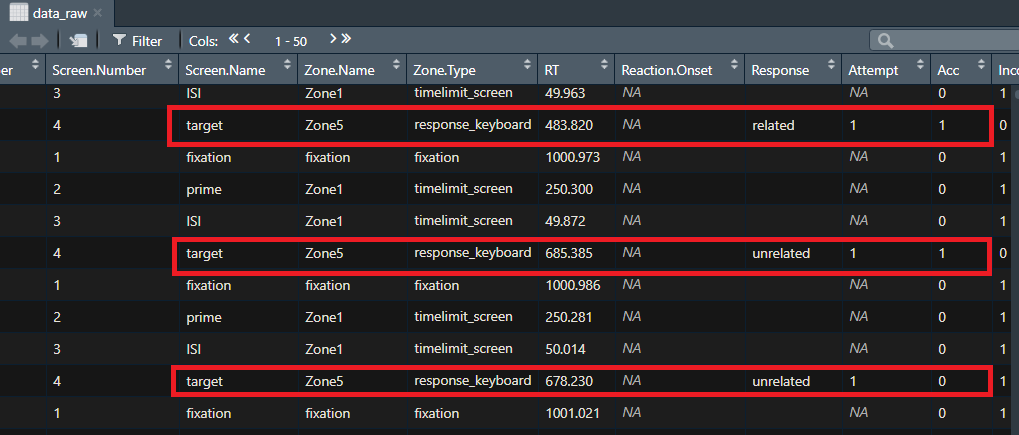Close the data_raw tab

pyautogui.click(x=97, y=12)
